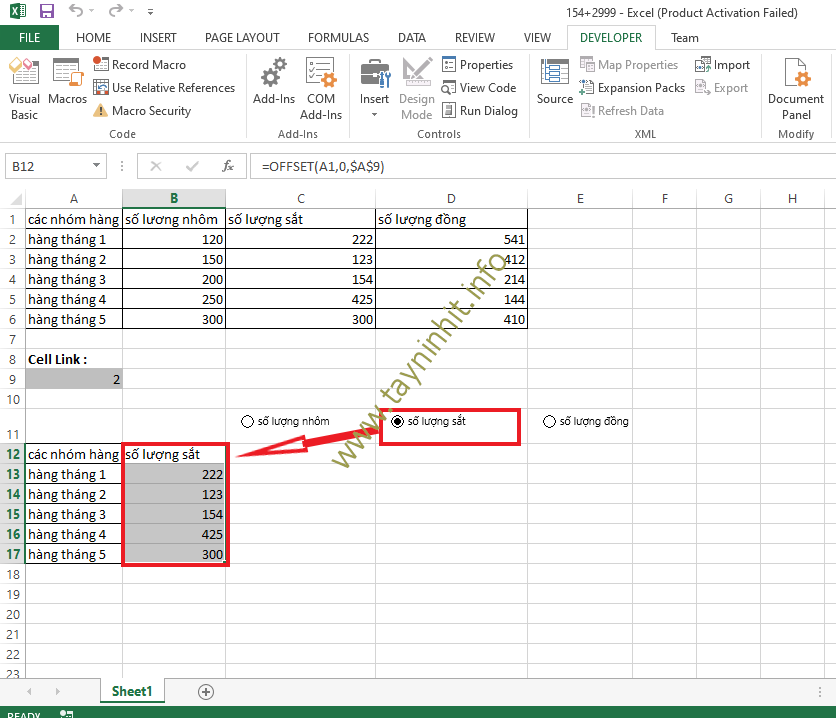836x718 pixels.
Task: Click View Code in Controls group
Action: click(479, 88)
